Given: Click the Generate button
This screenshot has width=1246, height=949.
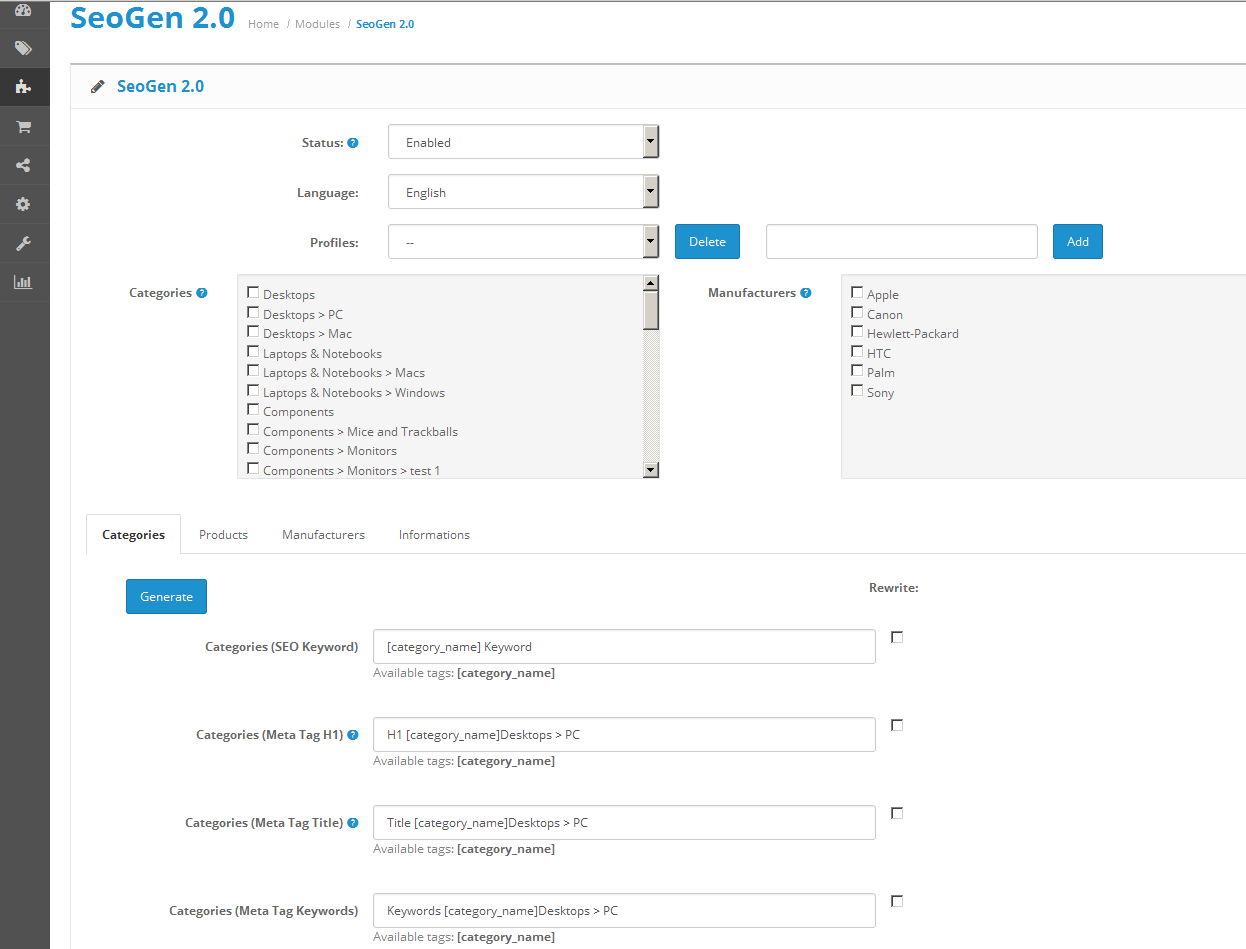Looking at the screenshot, I should click(x=166, y=596).
